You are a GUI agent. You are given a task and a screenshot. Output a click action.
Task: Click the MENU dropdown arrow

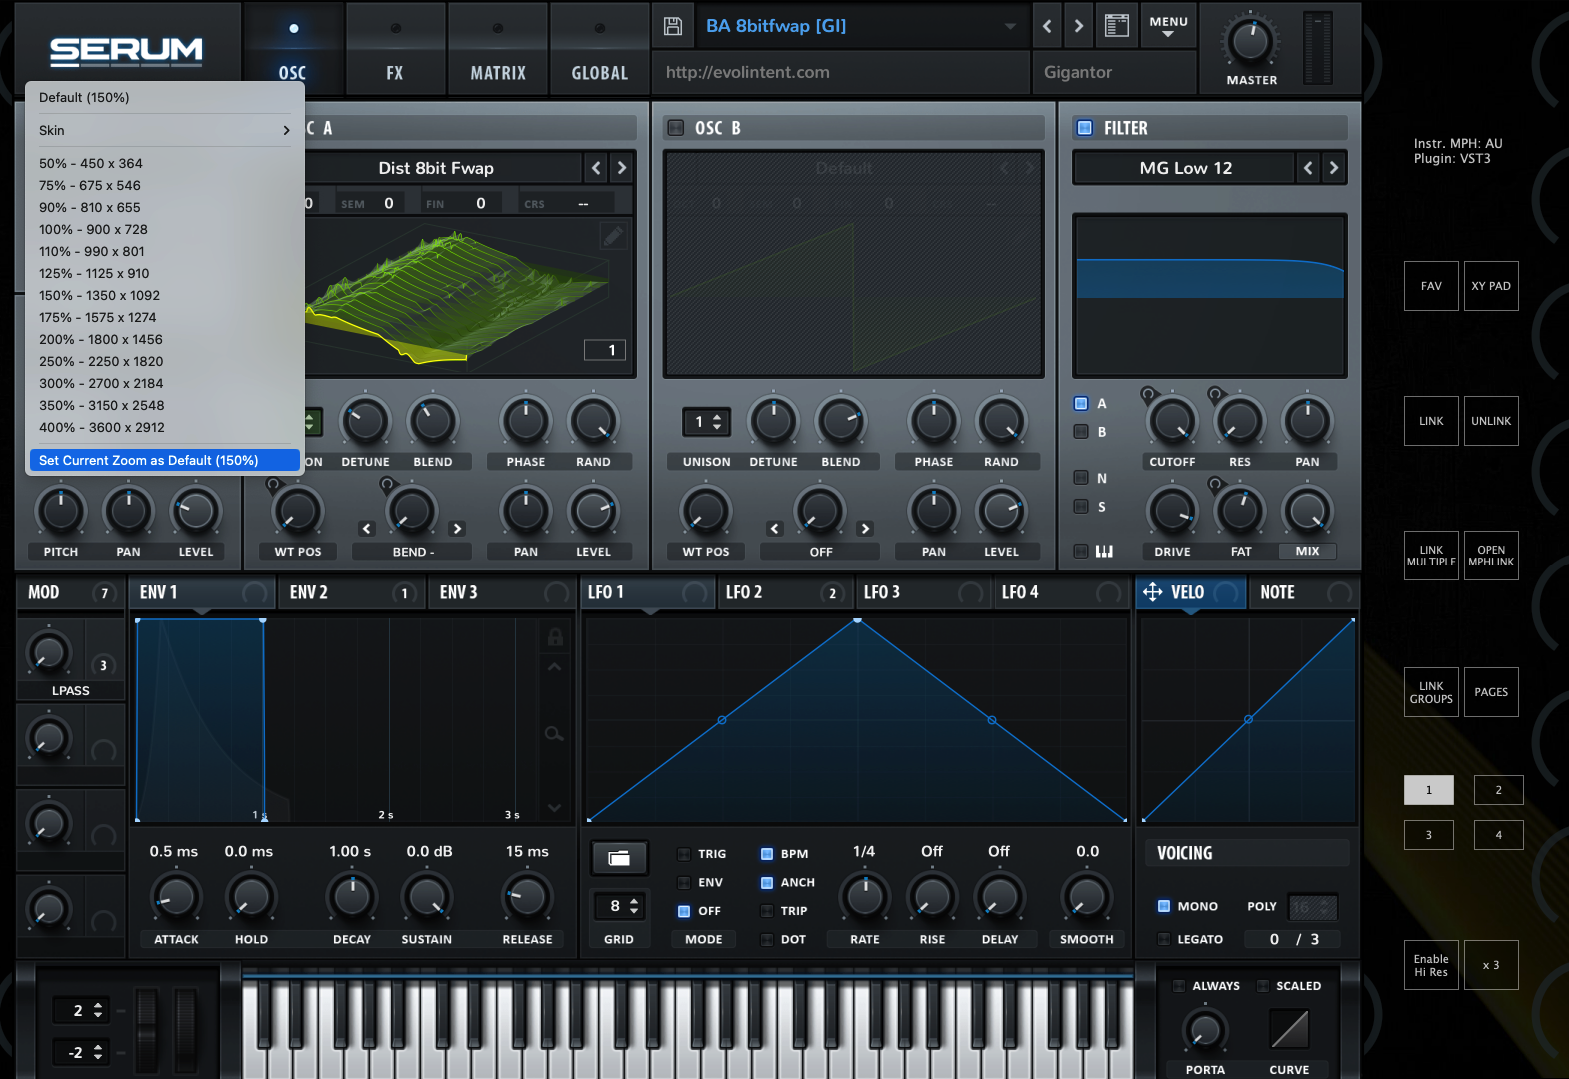coord(1168,34)
